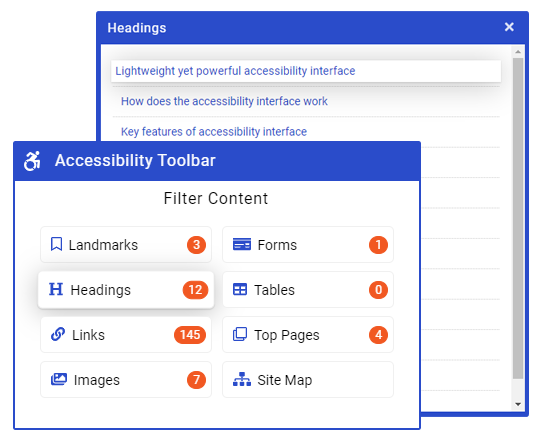Click the Tables grid icon
The height and width of the screenshot is (440, 540).
(240, 289)
